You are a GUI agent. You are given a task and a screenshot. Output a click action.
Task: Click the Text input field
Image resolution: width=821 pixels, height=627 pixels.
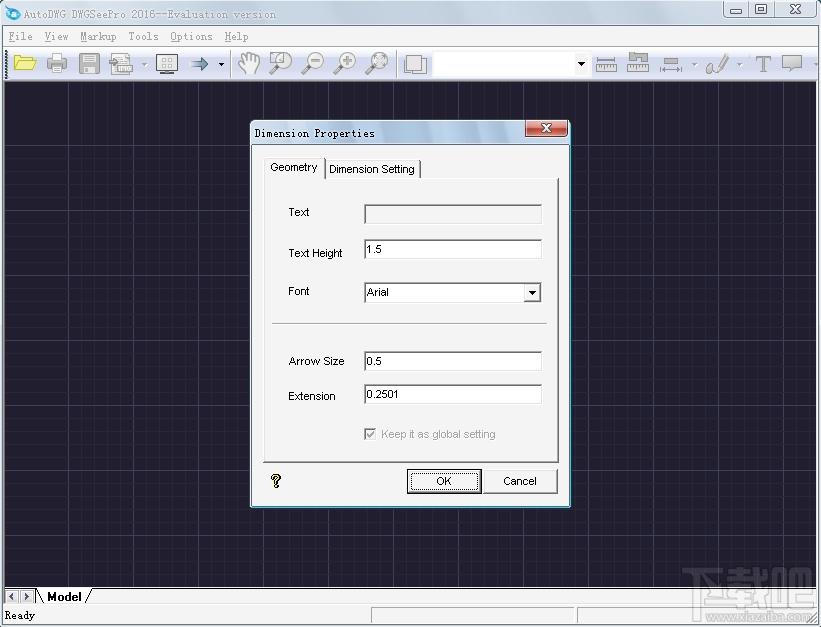453,214
